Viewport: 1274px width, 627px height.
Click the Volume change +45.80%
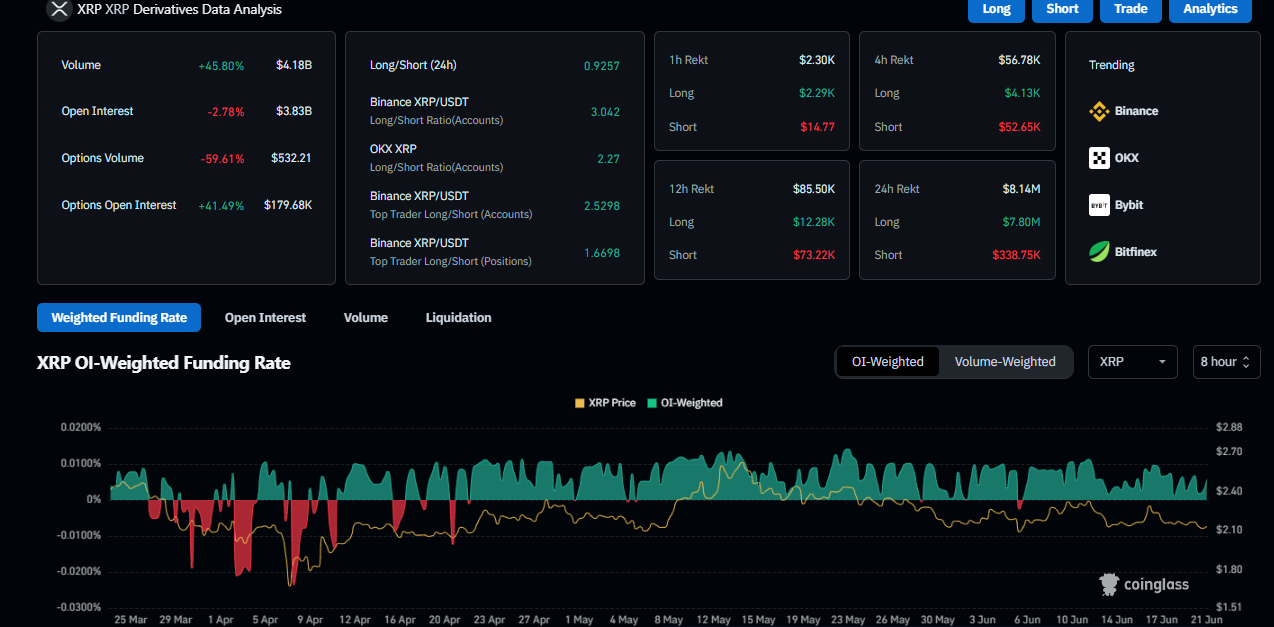point(221,65)
